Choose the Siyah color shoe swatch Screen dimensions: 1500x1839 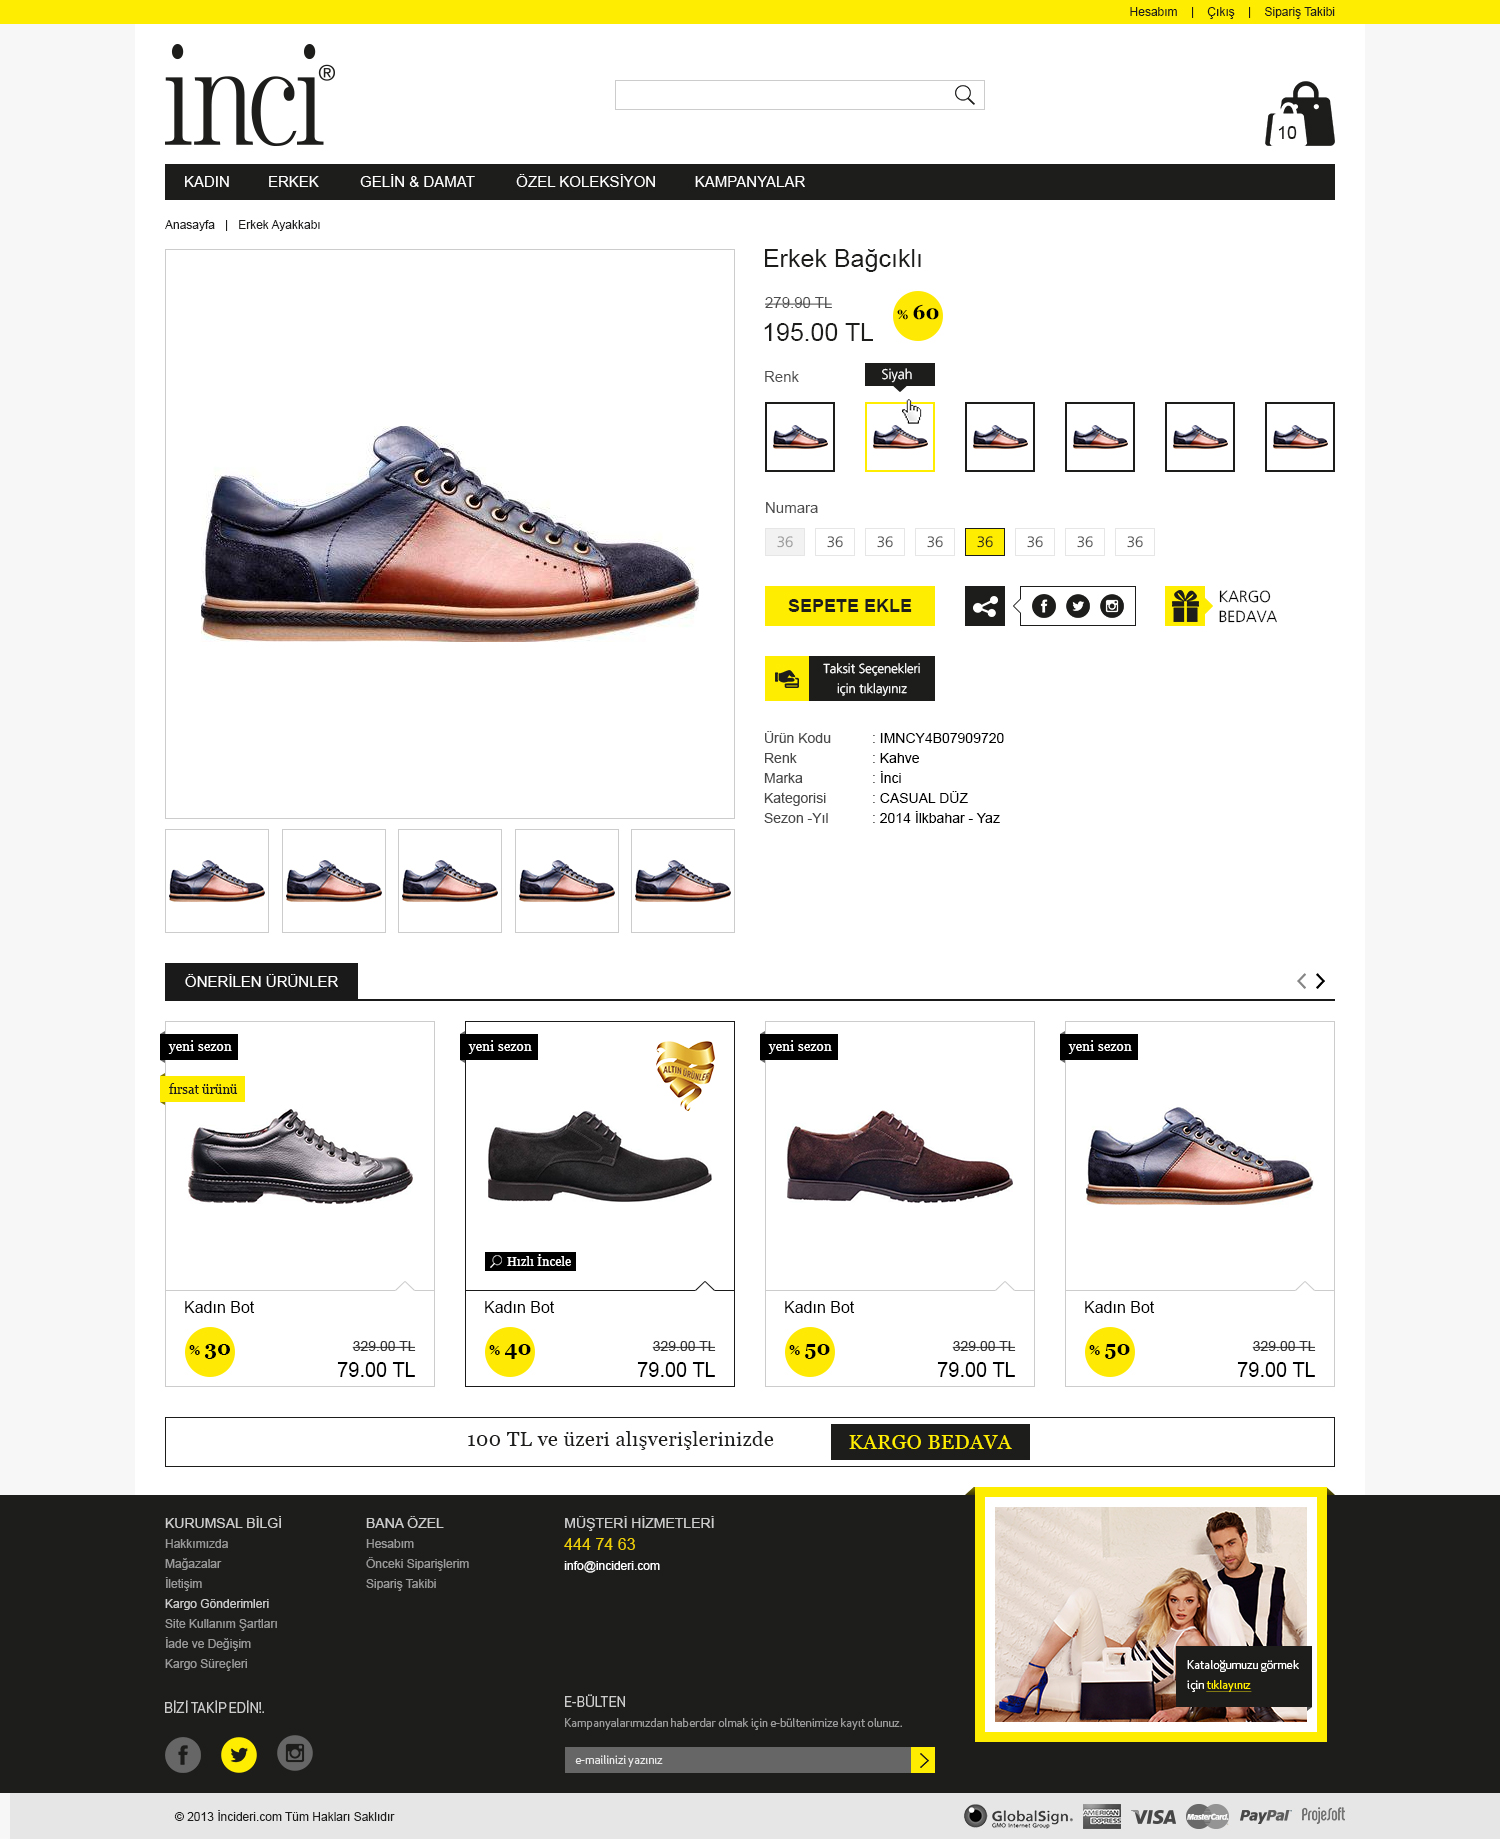pos(900,437)
